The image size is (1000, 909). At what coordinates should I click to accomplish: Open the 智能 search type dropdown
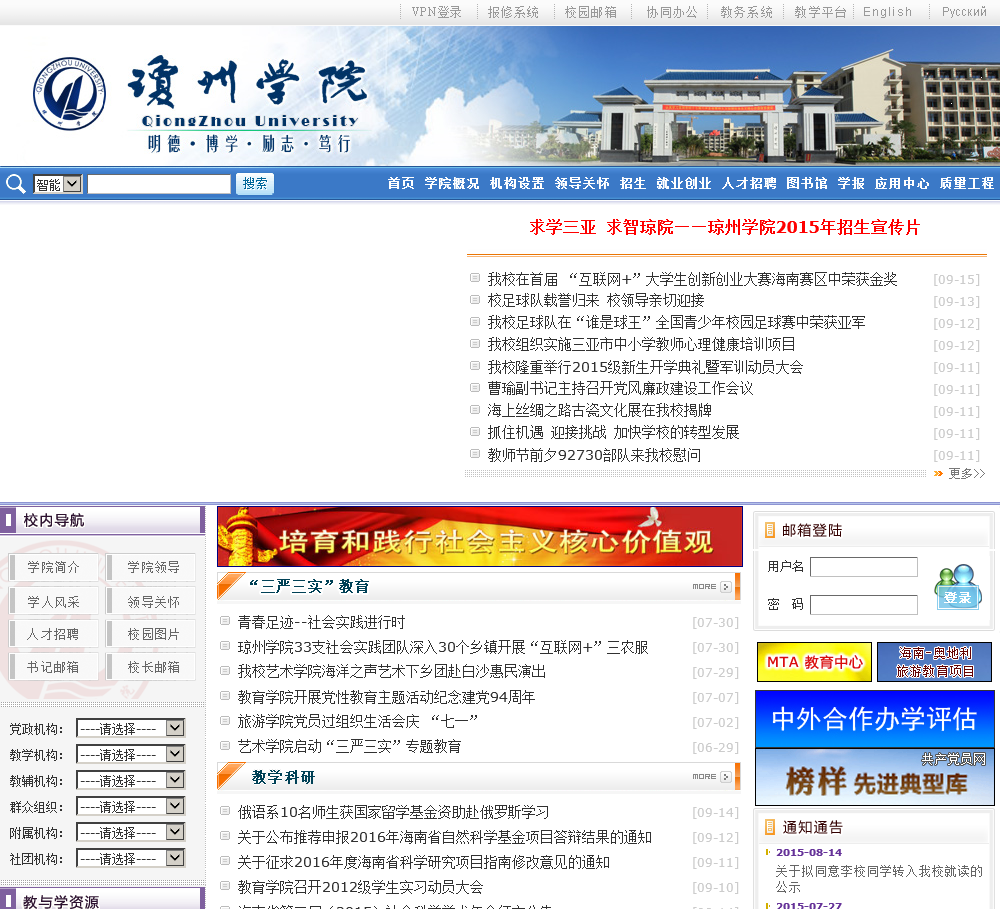click(x=57, y=184)
